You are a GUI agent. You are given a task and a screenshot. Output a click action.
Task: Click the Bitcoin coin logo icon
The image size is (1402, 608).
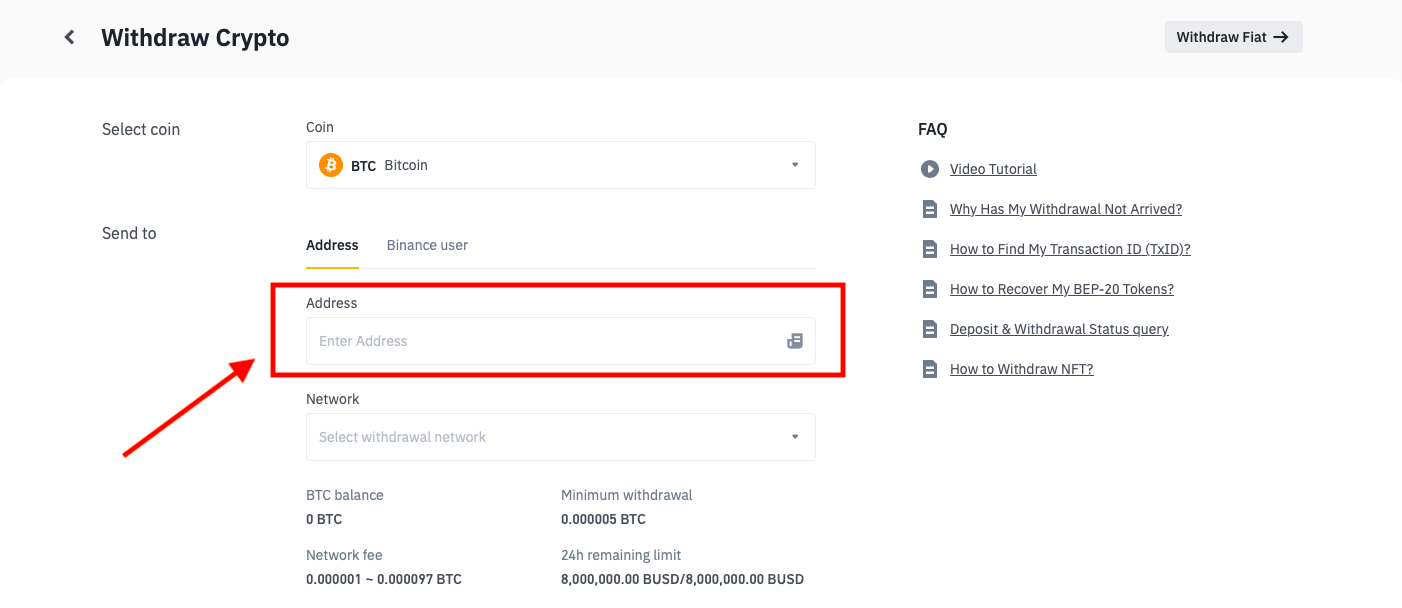click(330, 164)
